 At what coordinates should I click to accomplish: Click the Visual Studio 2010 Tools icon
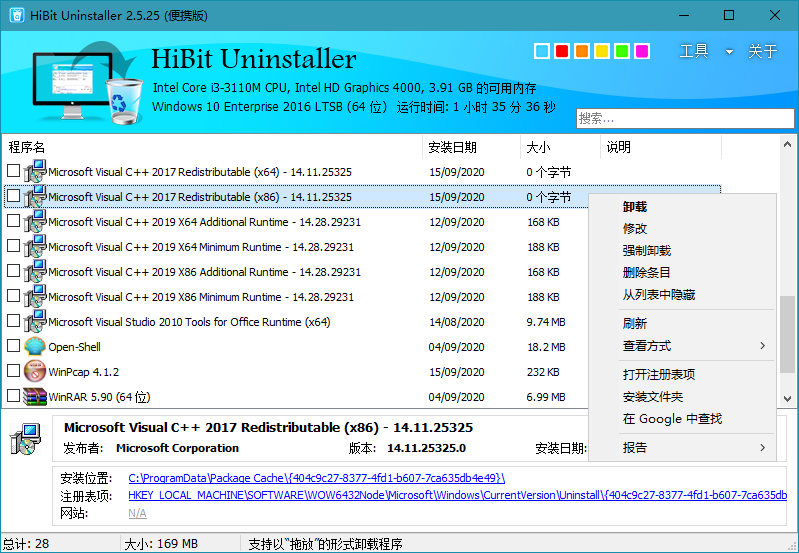click(35, 321)
